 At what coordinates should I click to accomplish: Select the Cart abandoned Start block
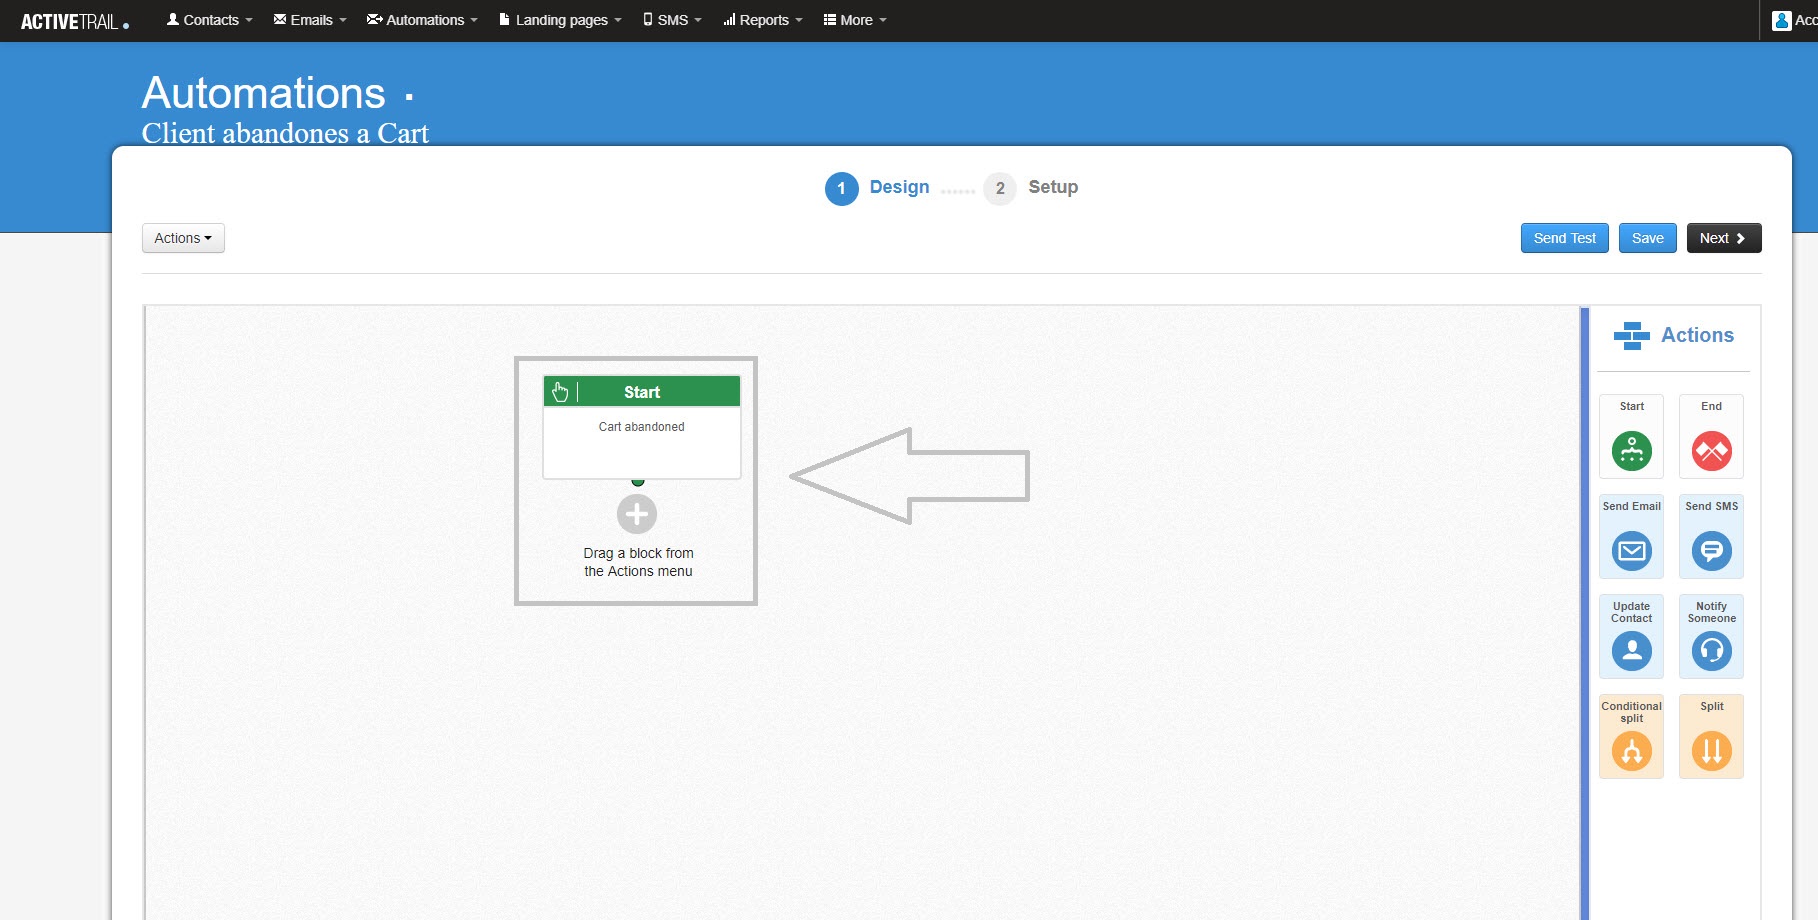[x=641, y=426]
